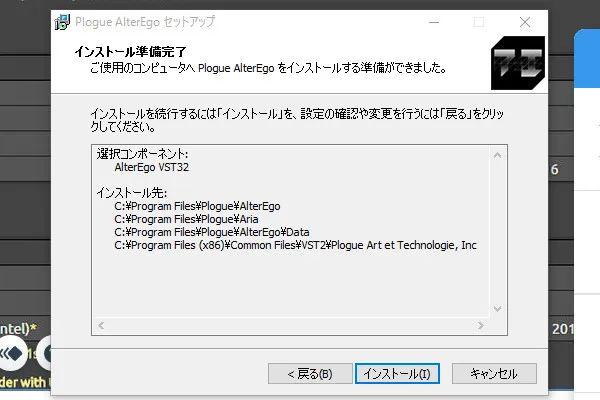Click the summary box scroll left arrow
Image resolution: width=600 pixels, height=400 pixels.
(101, 325)
